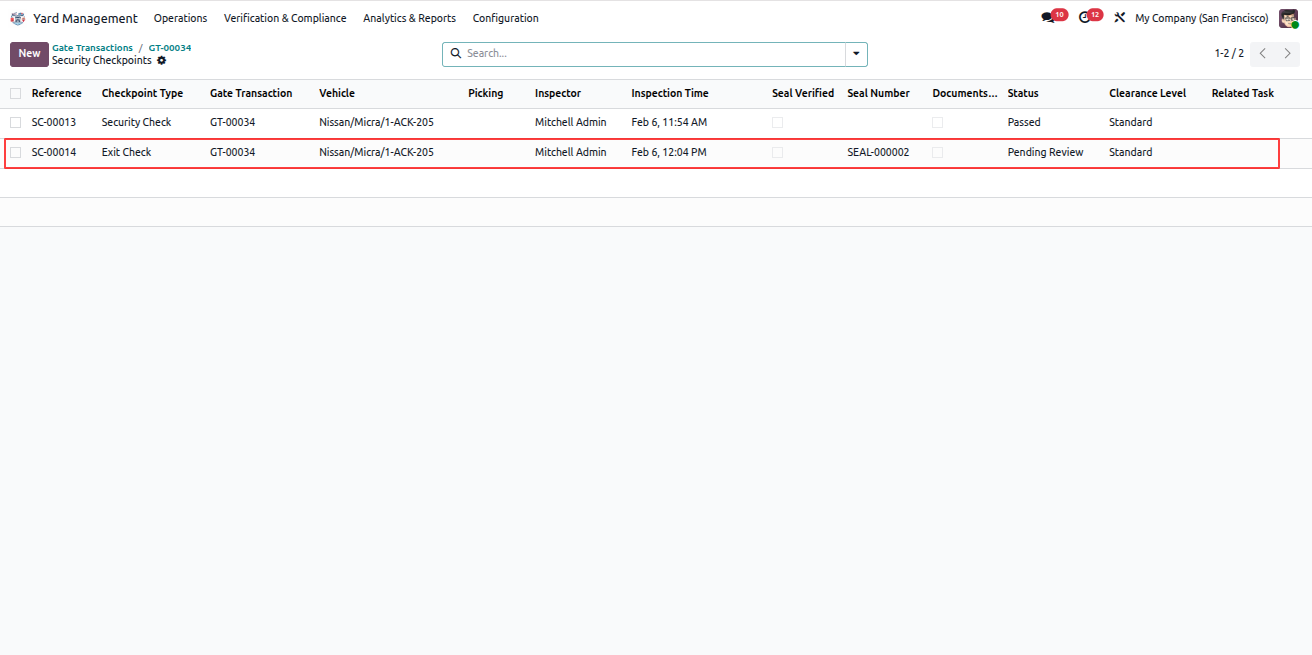Viewport: 1312px width, 655px height.
Task: Select the SC-00013 row checkbox
Action: [x=15, y=122]
